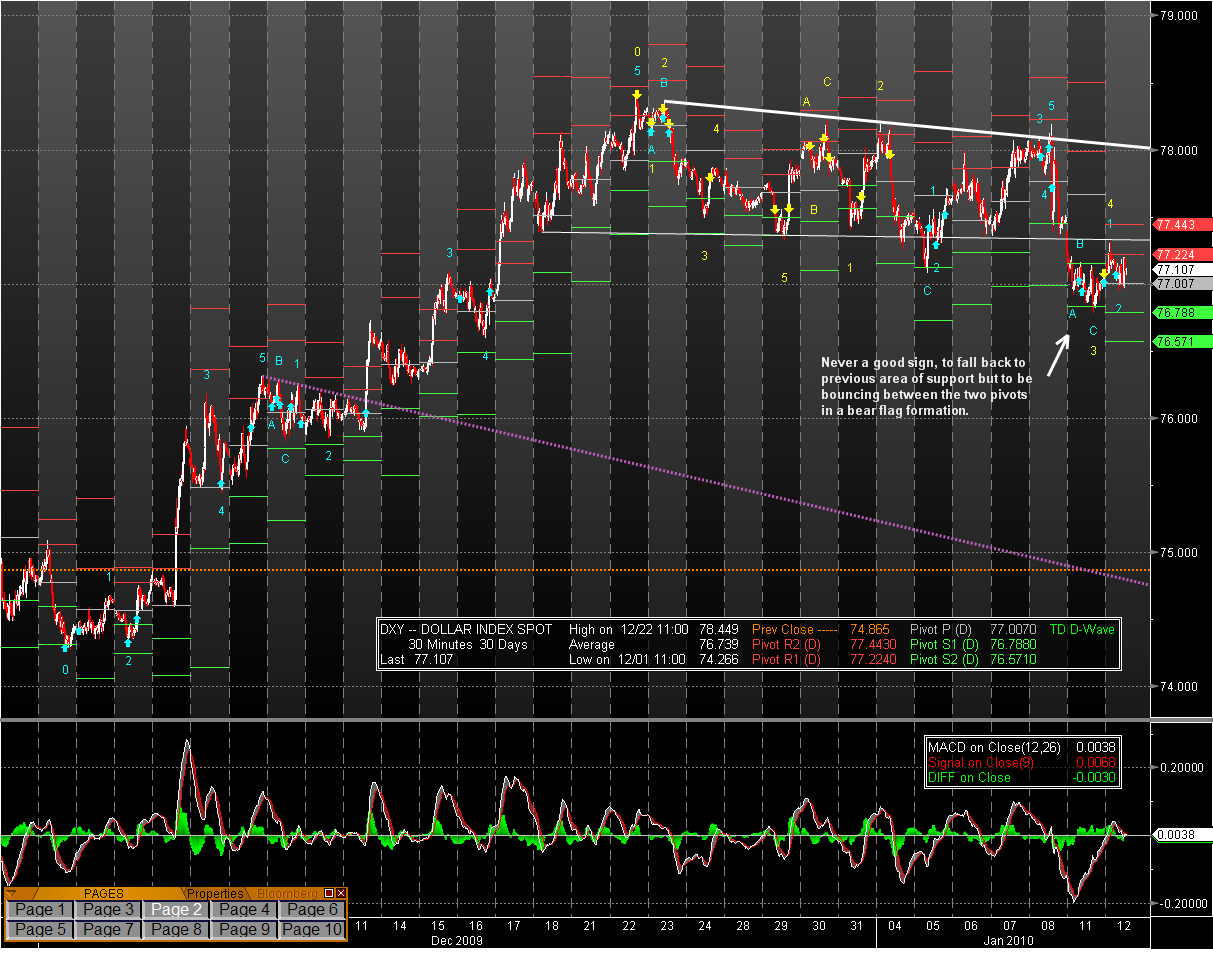Image resolution: width=1213 pixels, height=968 pixels.
Task: Open Page 4 of the chart
Action: pyautogui.click(x=244, y=909)
